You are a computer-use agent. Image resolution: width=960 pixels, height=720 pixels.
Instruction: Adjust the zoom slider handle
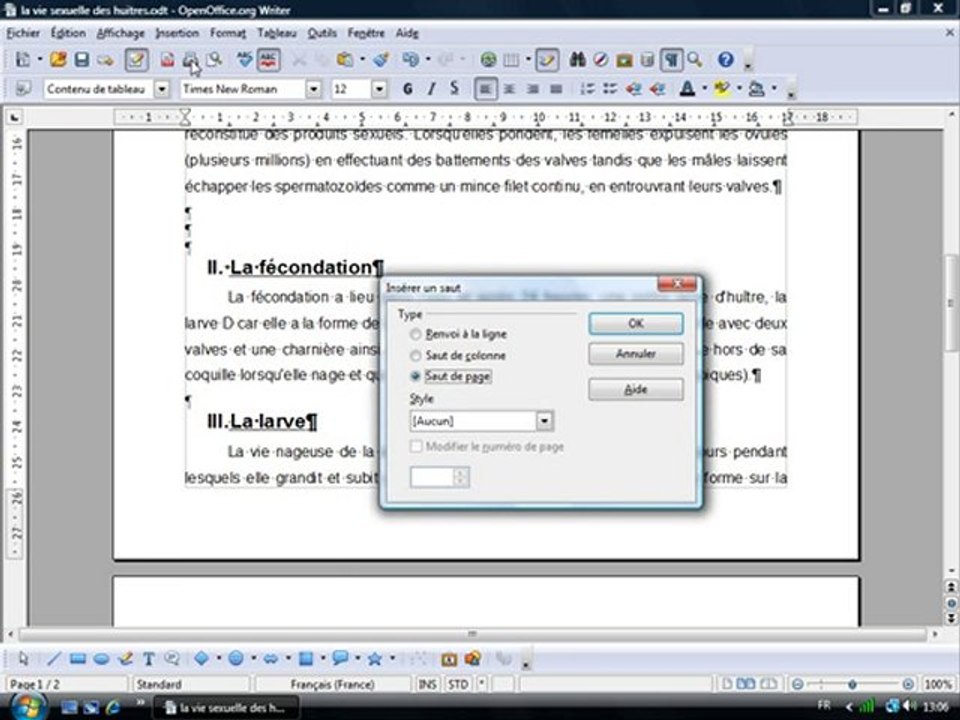(852, 684)
